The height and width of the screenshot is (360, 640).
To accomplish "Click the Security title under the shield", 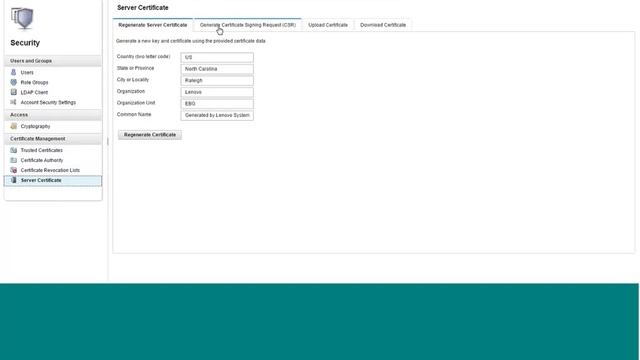I will point(25,43).
